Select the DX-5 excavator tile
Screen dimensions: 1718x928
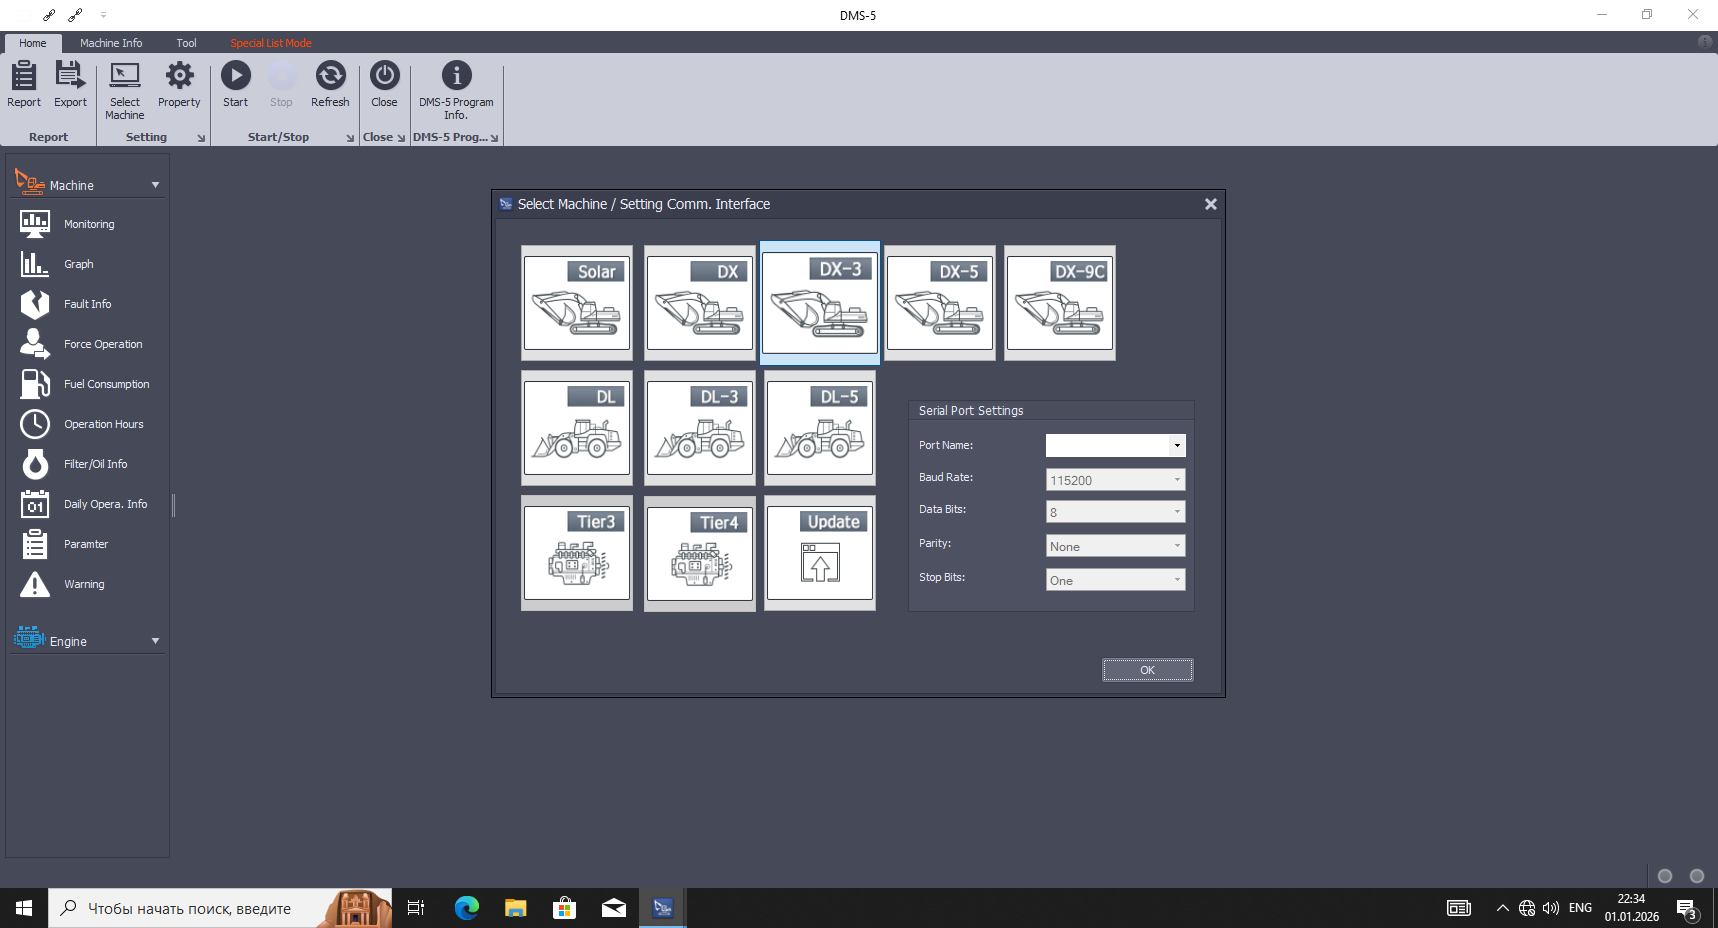coord(940,303)
